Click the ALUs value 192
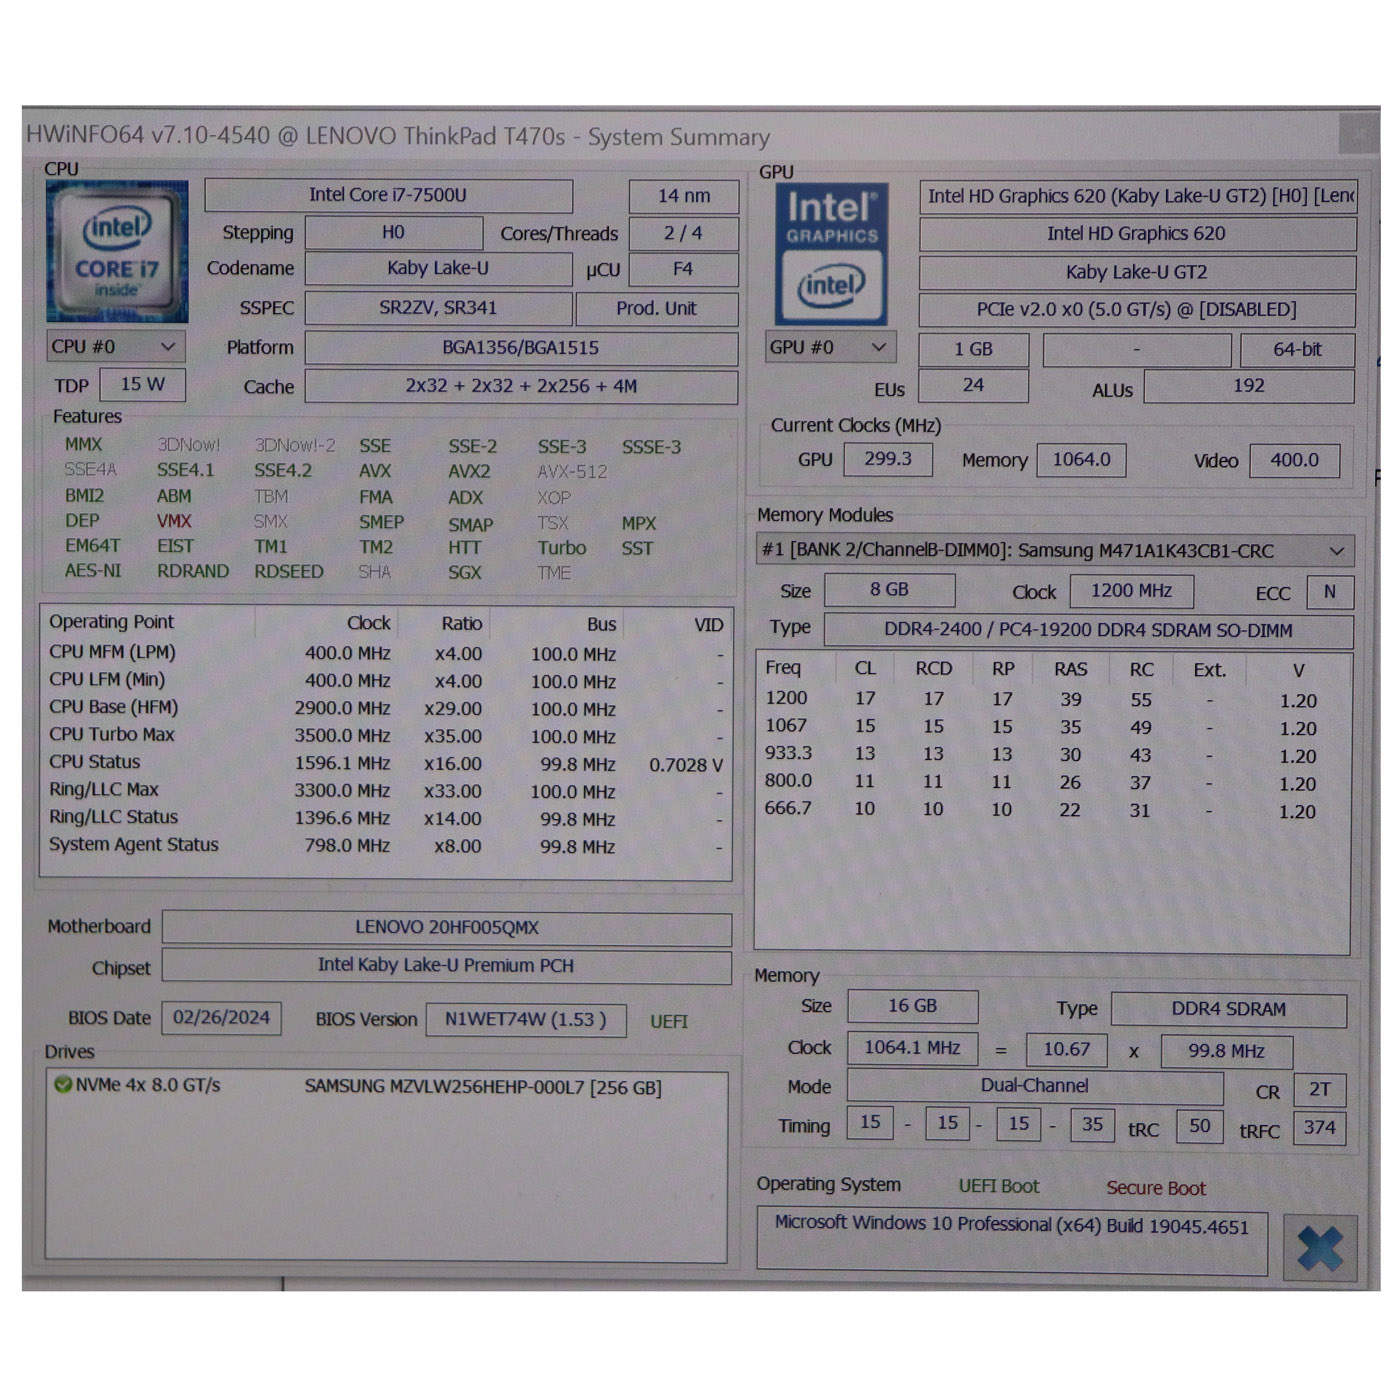The height and width of the screenshot is (1400, 1400). (1249, 386)
